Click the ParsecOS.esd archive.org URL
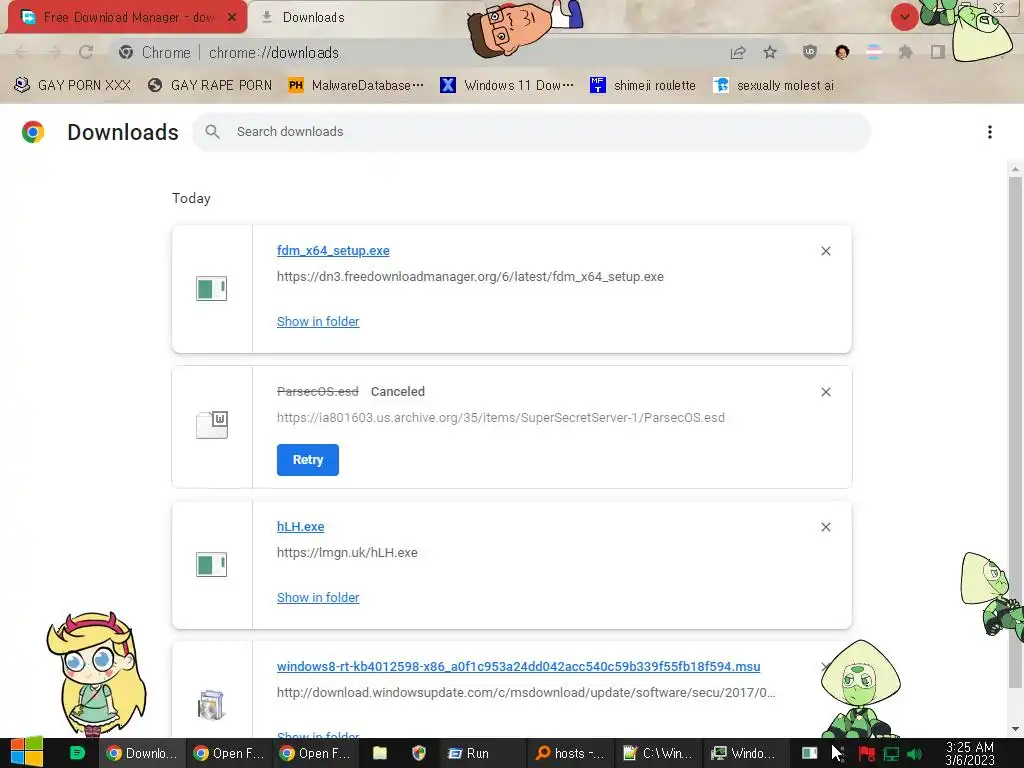1024x768 pixels. click(x=501, y=417)
